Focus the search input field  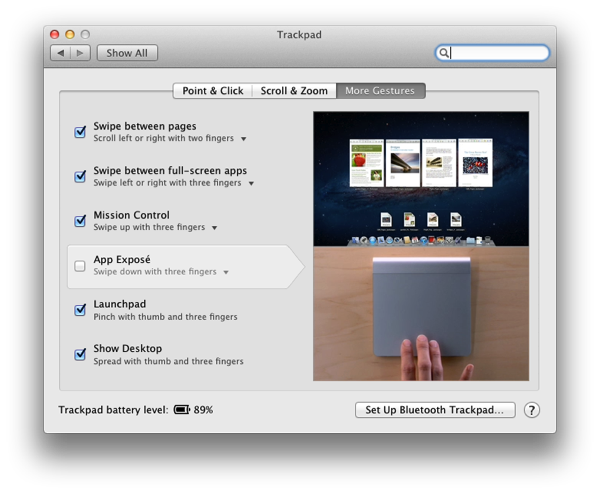click(492, 53)
